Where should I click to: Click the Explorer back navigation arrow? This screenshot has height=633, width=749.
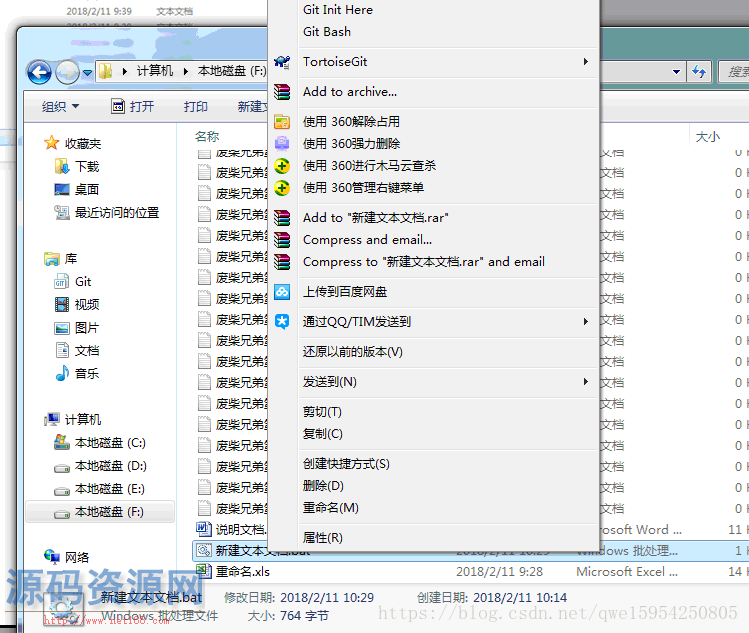point(39,72)
